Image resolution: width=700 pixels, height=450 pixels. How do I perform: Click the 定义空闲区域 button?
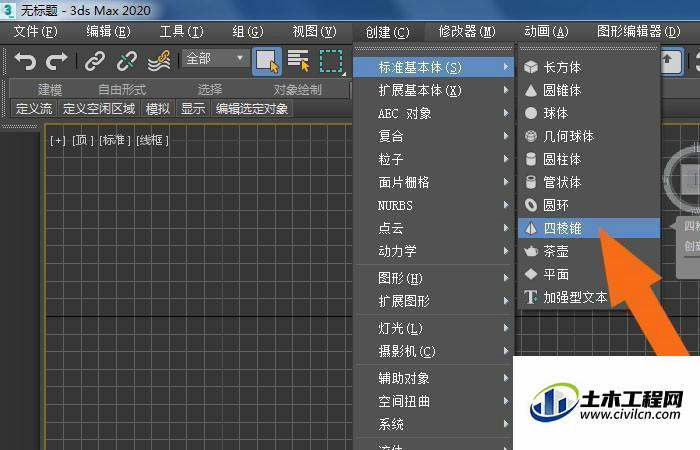(99, 108)
